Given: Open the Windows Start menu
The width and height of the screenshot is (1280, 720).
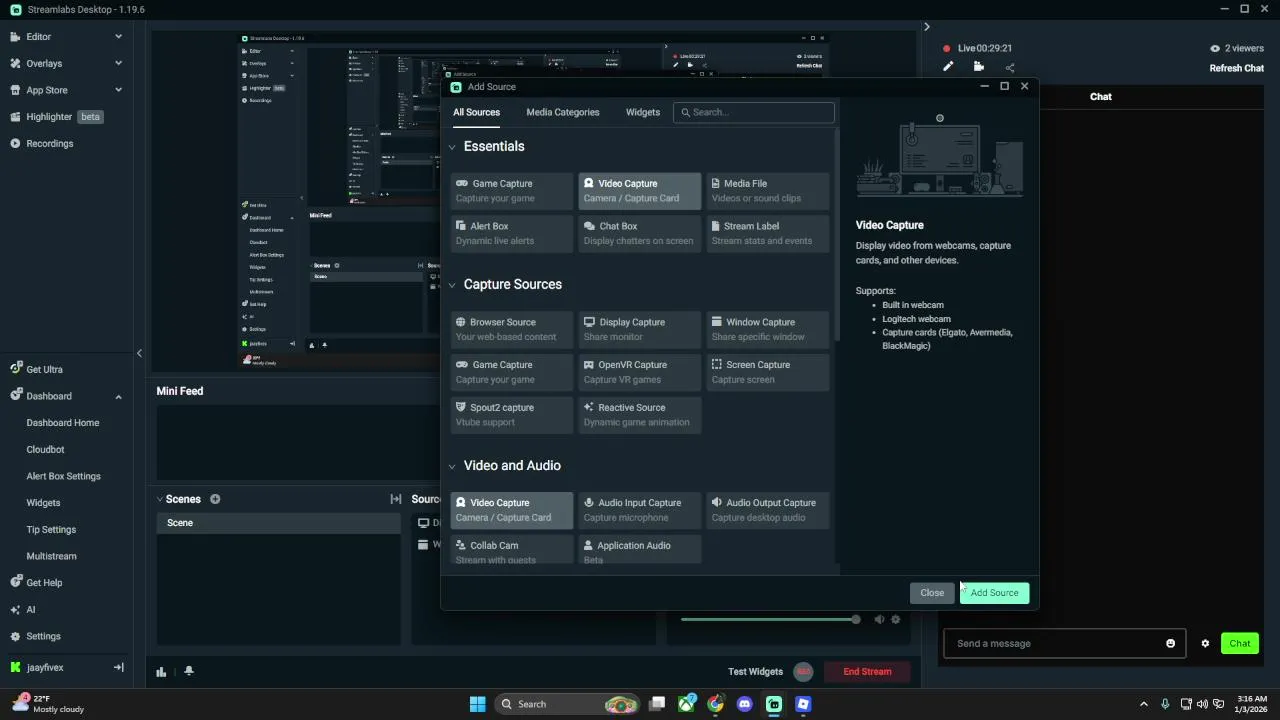Looking at the screenshot, I should click(x=477, y=704).
